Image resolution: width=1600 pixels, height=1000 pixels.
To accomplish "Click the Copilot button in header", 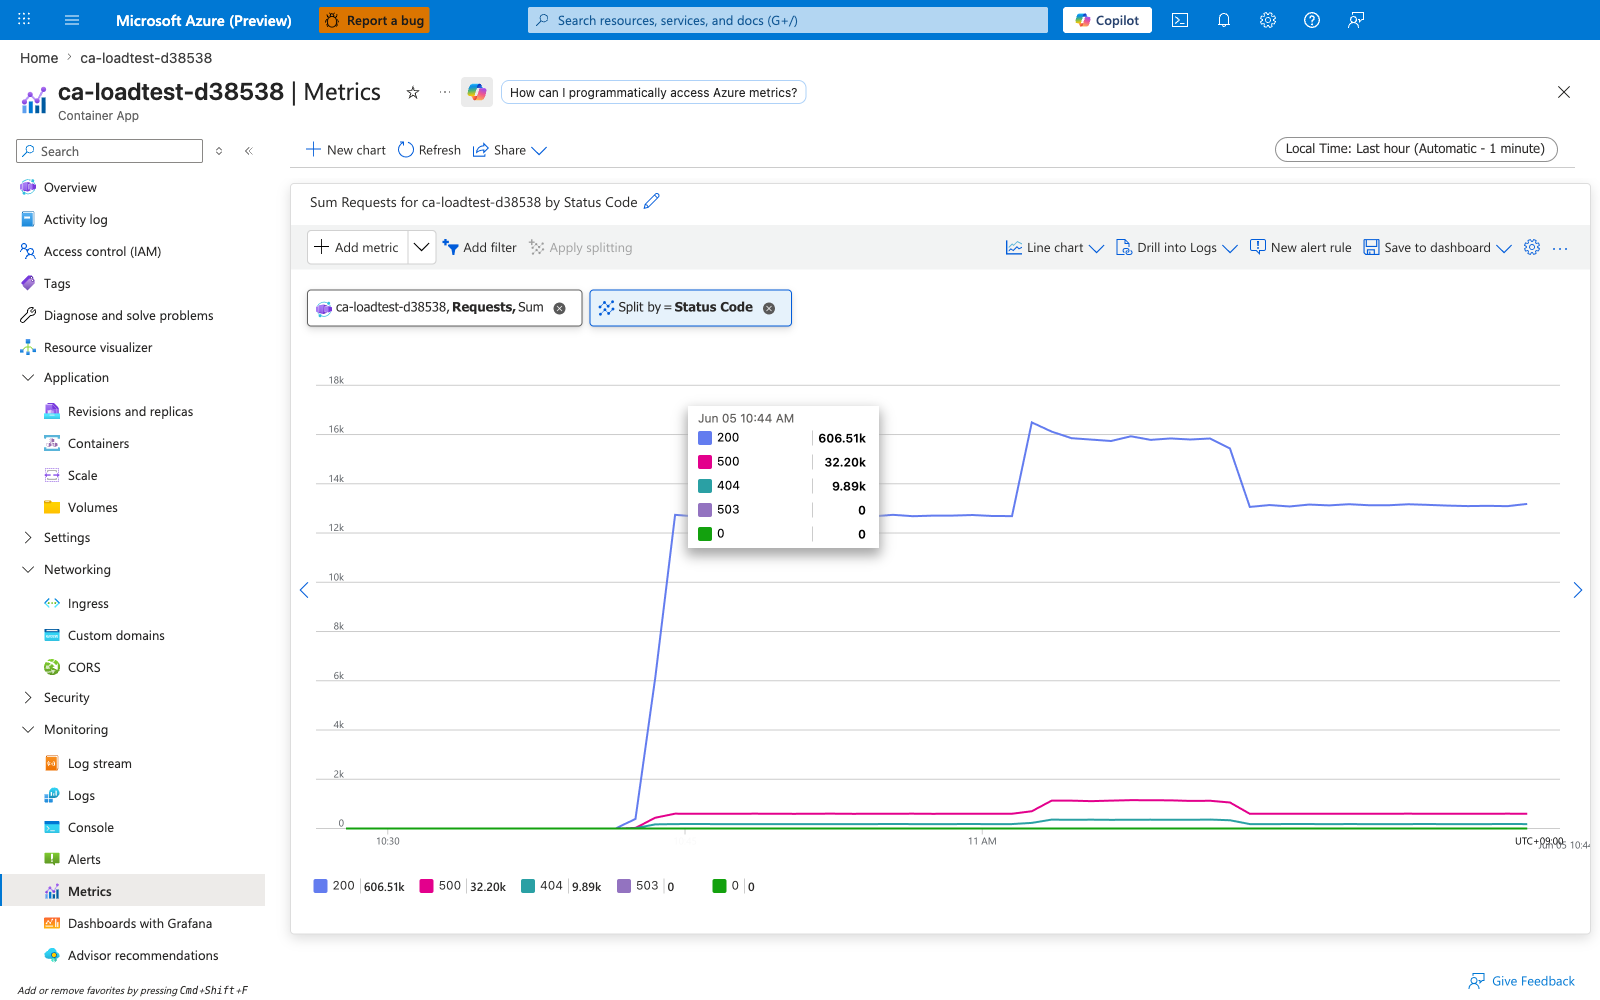I will [x=1107, y=20].
